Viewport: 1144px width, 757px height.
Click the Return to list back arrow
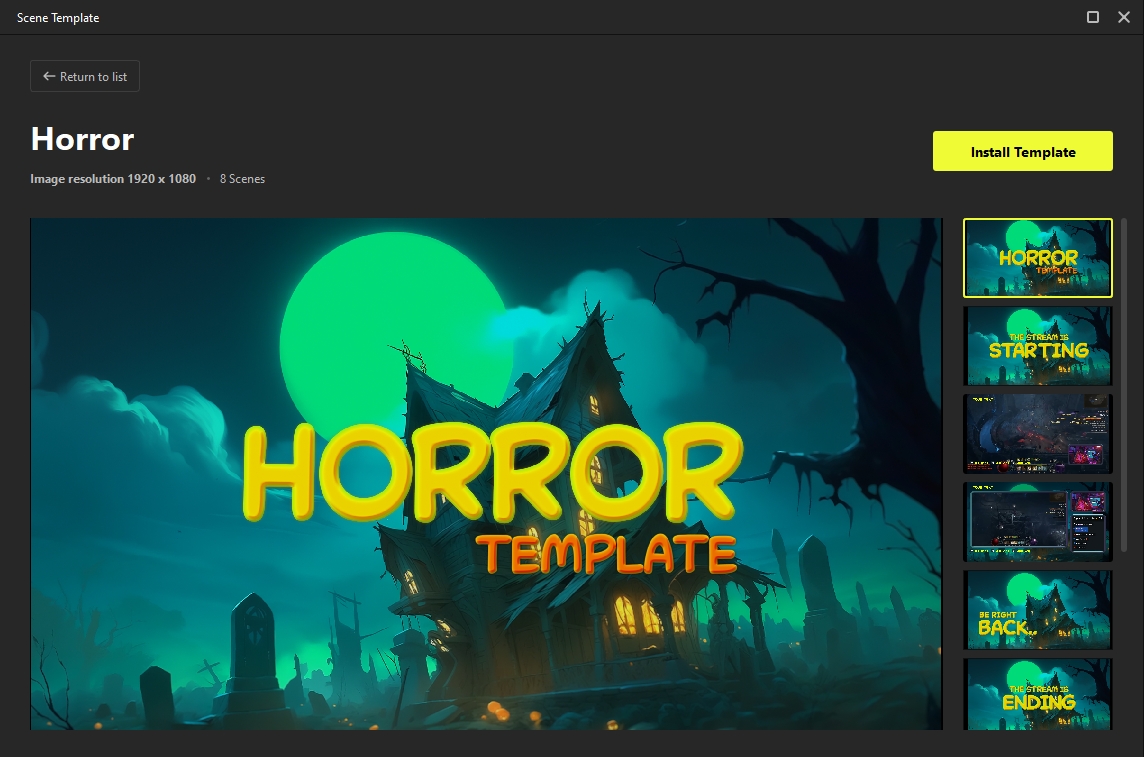click(x=49, y=77)
